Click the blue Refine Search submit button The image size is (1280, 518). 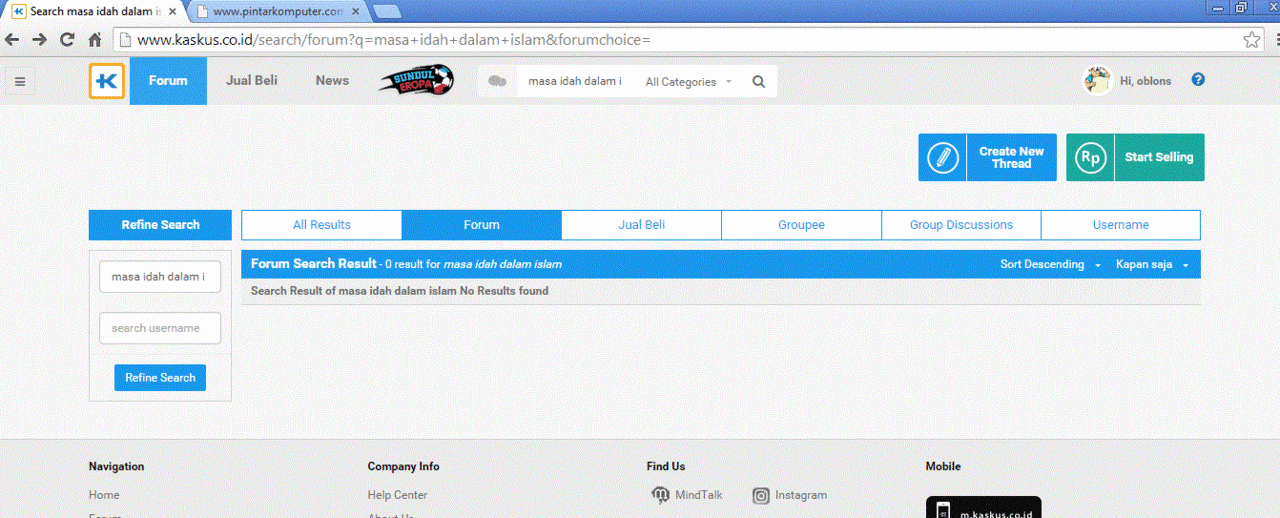(x=160, y=378)
